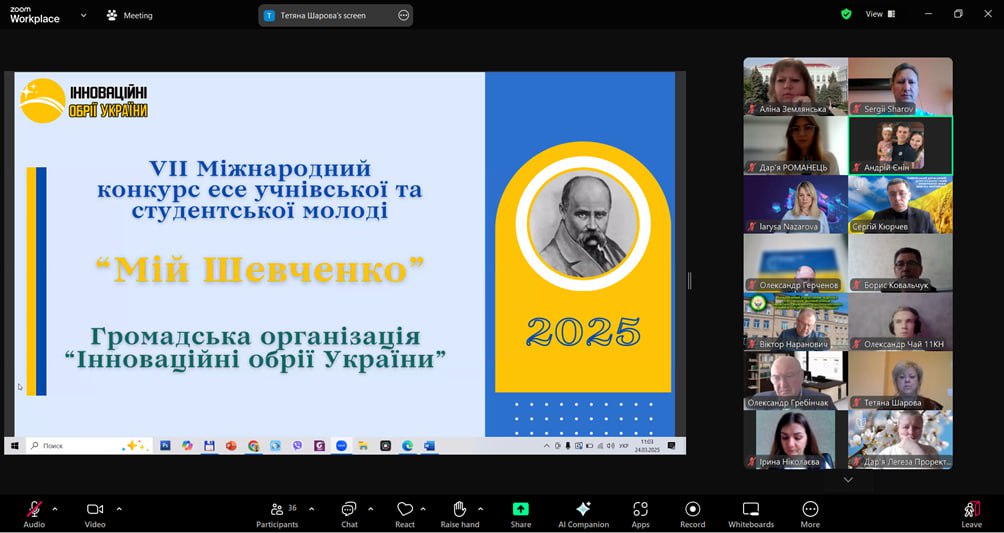The image size is (1004, 533).
Task: Open screen share options ellipsis
Action: (403, 15)
